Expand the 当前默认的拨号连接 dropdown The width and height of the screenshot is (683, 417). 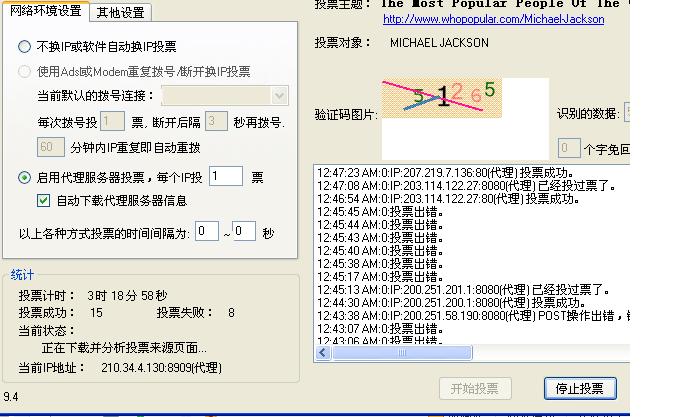pyautogui.click(x=279, y=96)
